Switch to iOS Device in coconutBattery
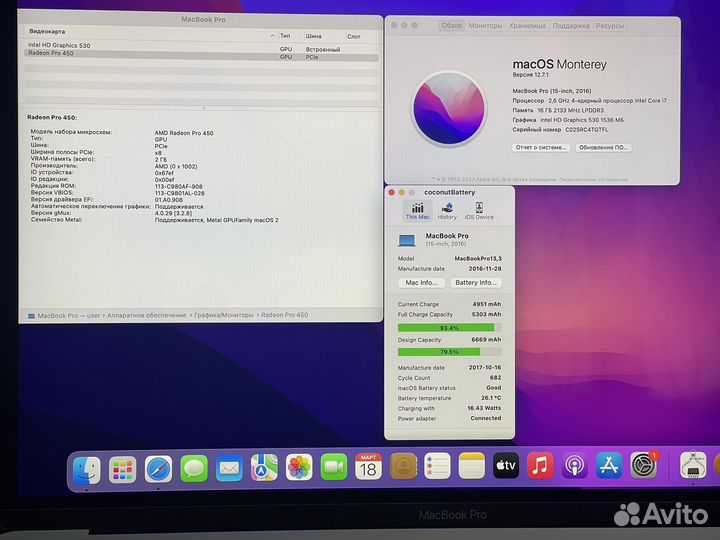Image resolution: width=720 pixels, height=540 pixels. [479, 211]
